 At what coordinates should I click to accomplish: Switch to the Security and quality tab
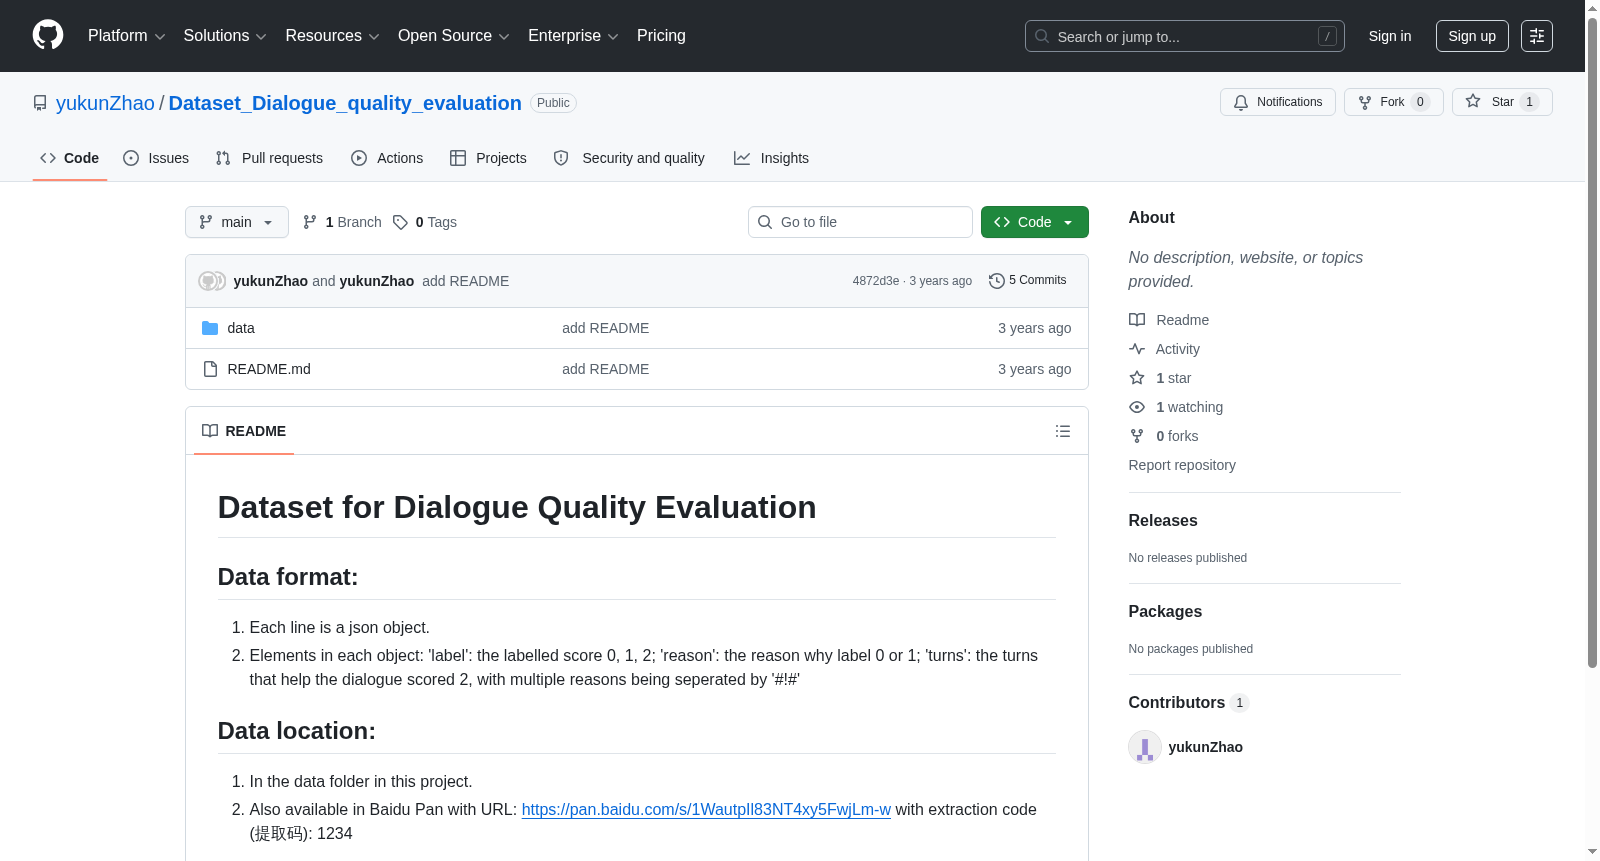629,158
